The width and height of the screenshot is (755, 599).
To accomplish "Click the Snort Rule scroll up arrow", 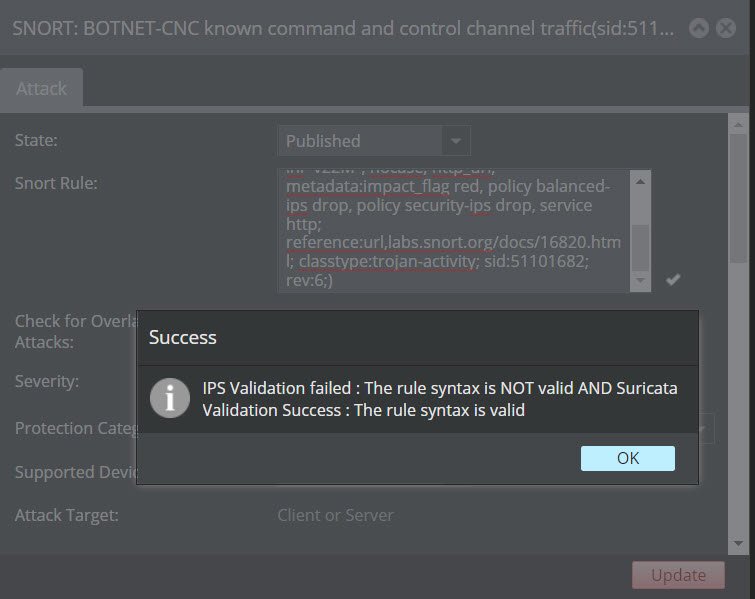I will (640, 182).
